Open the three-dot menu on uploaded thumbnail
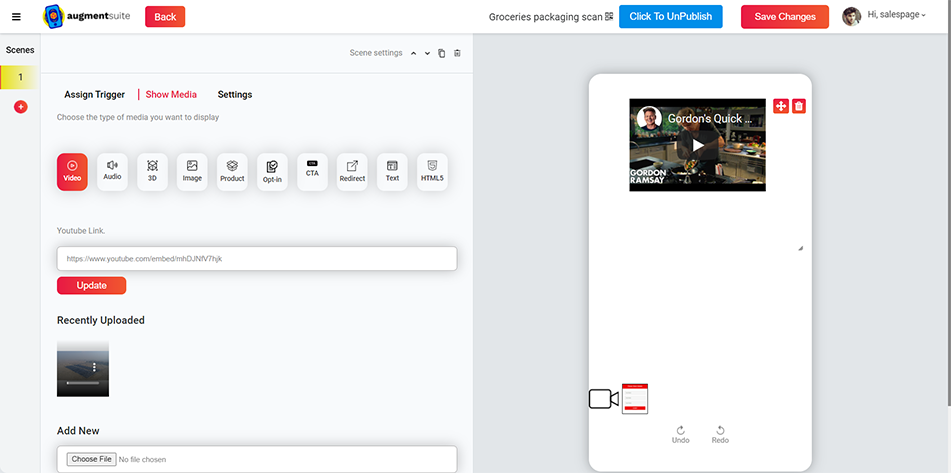951x473 pixels. coord(95,367)
